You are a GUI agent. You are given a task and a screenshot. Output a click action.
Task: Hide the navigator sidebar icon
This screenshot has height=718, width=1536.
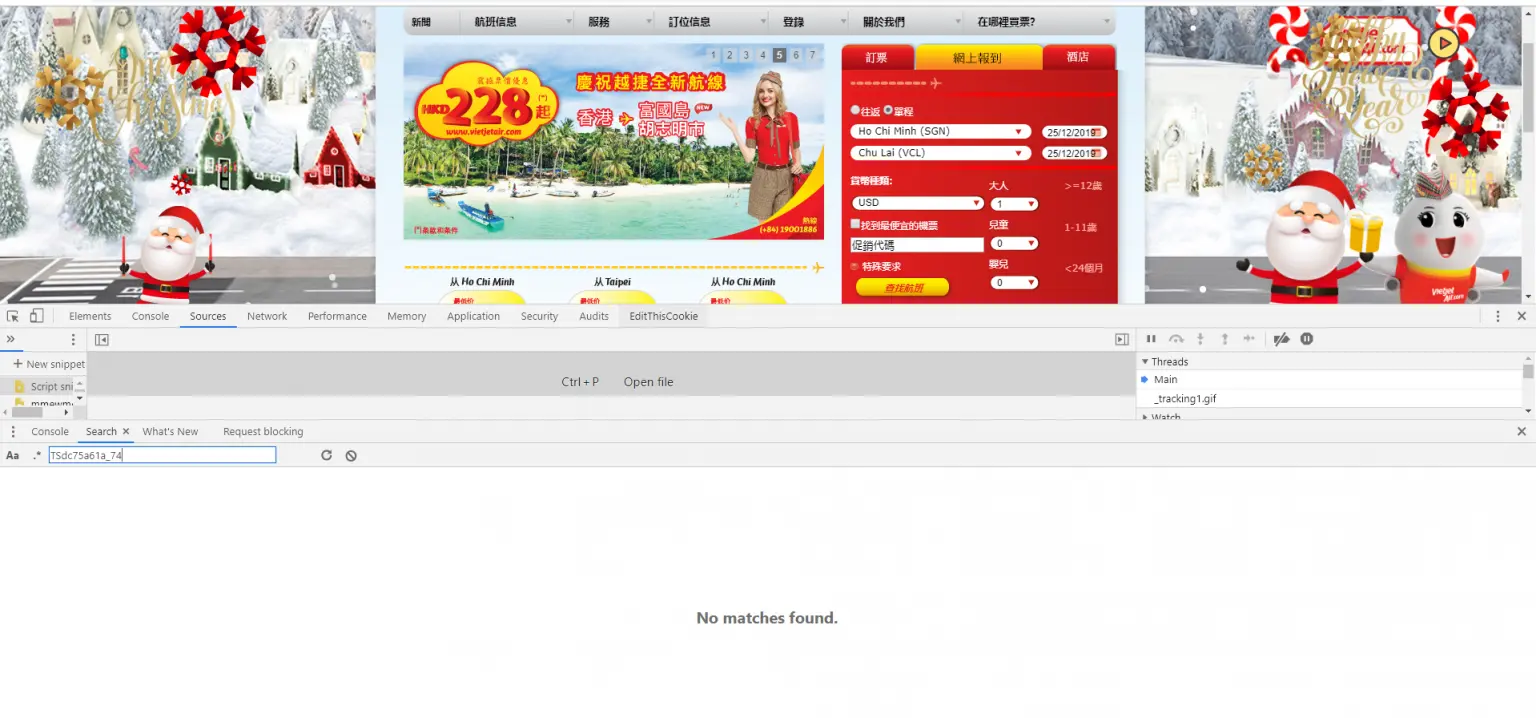tap(101, 340)
